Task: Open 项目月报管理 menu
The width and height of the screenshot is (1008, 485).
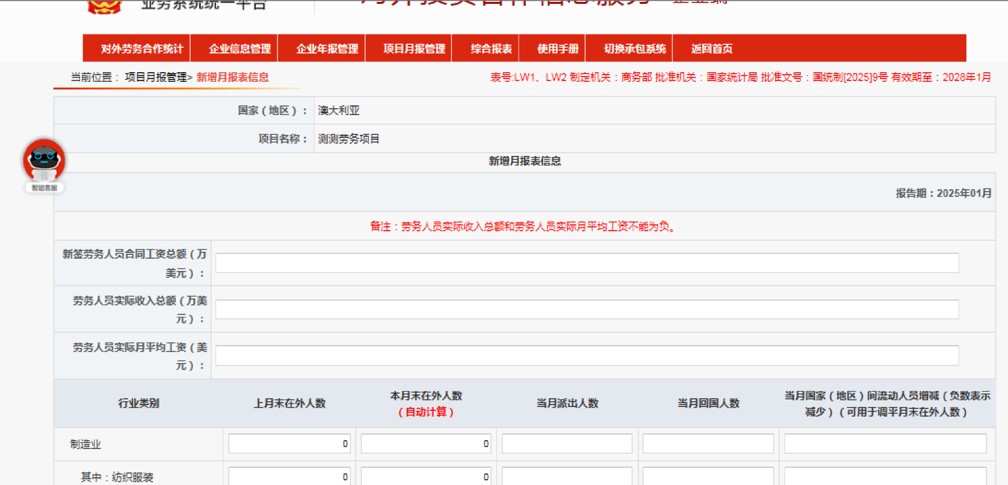Action: [413, 49]
